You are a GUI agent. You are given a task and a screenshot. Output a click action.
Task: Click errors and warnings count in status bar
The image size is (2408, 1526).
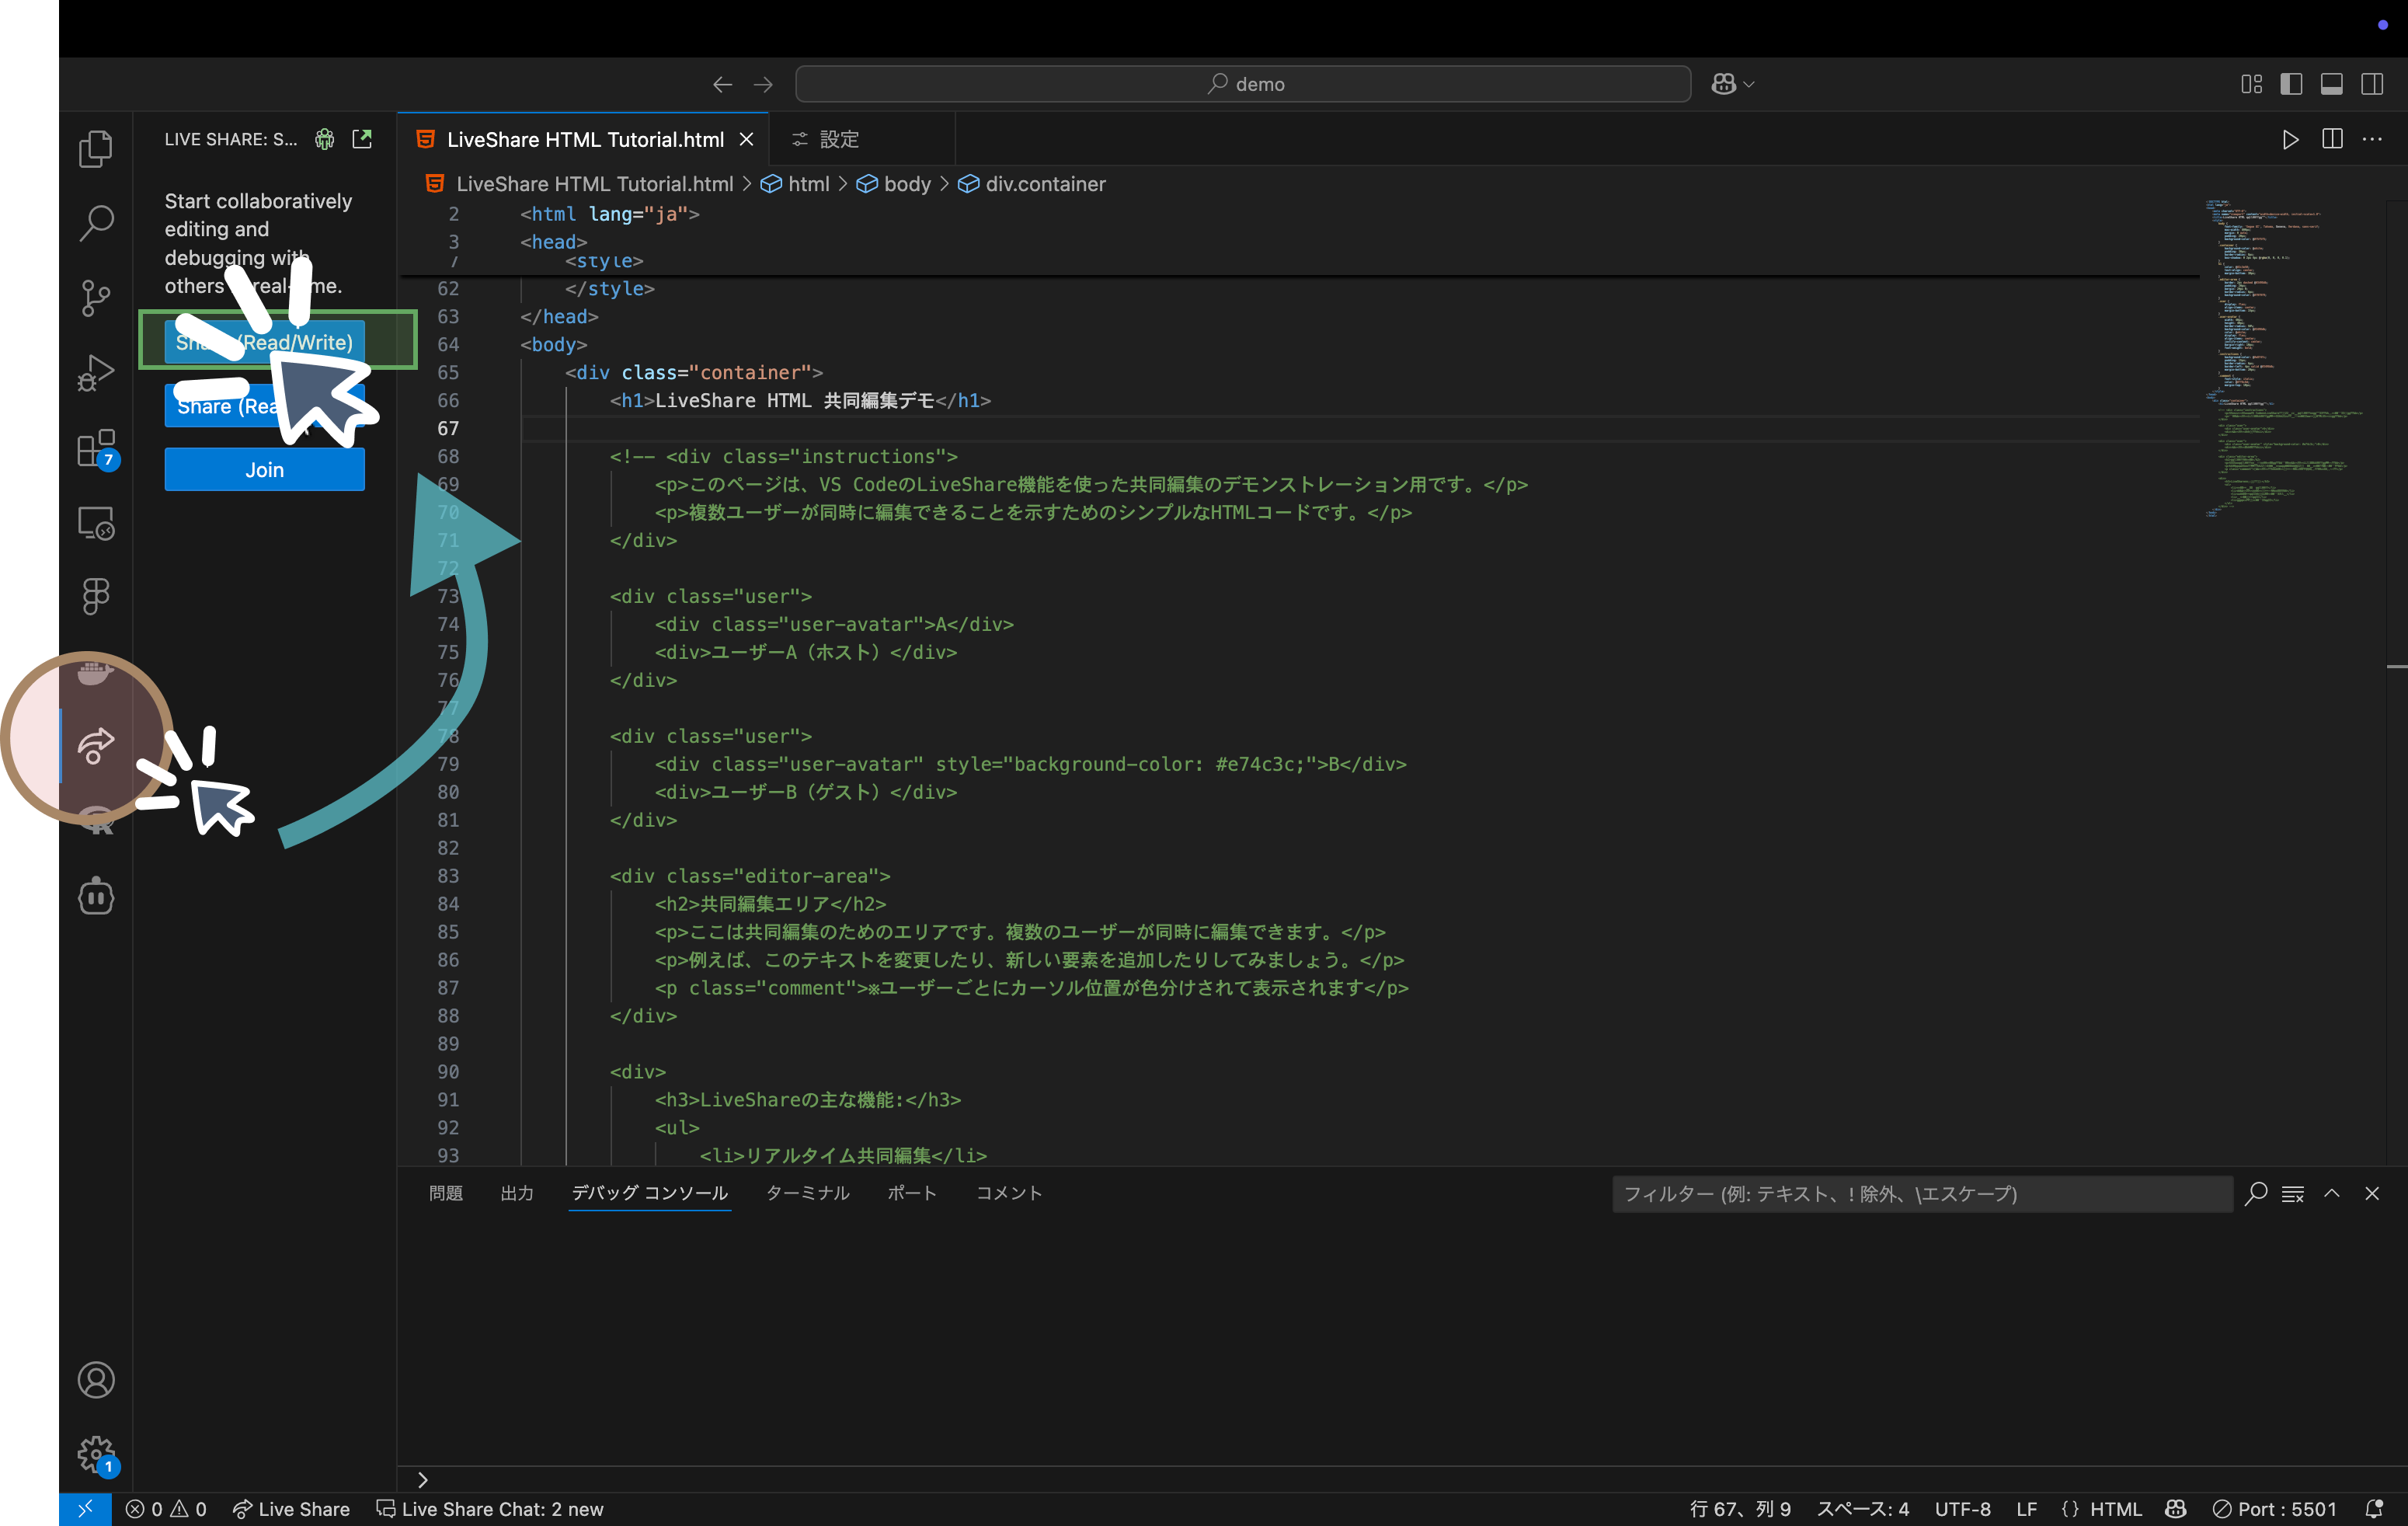(166, 1509)
